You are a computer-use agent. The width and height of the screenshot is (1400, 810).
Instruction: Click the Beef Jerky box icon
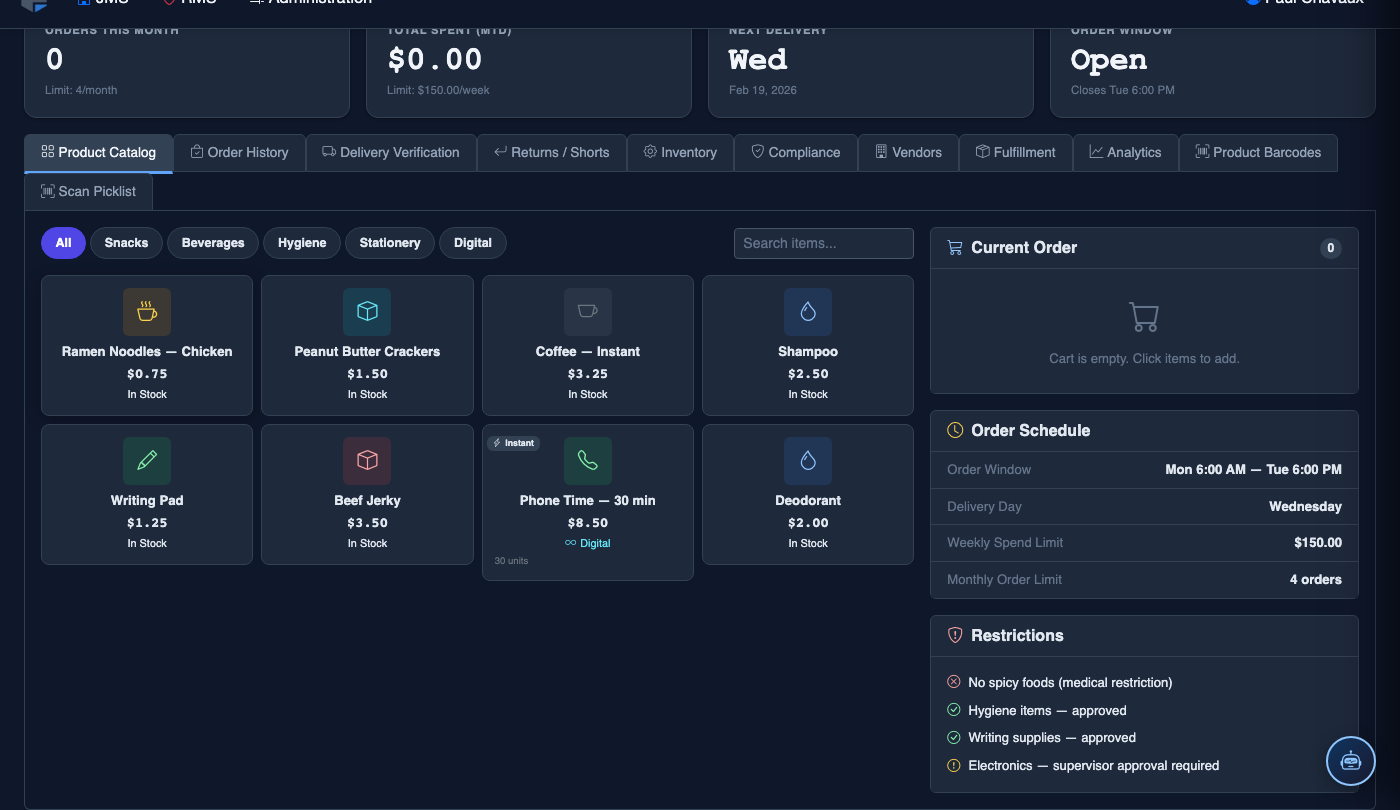(367, 461)
